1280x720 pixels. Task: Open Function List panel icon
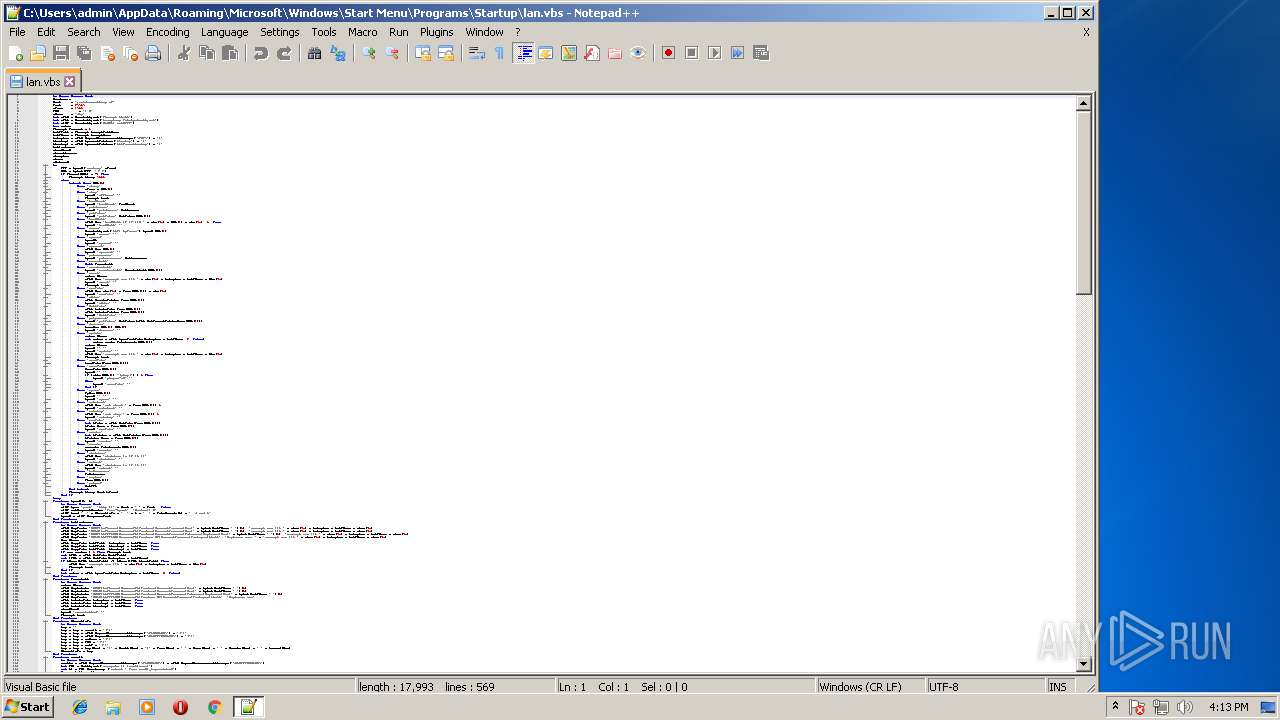pos(592,53)
